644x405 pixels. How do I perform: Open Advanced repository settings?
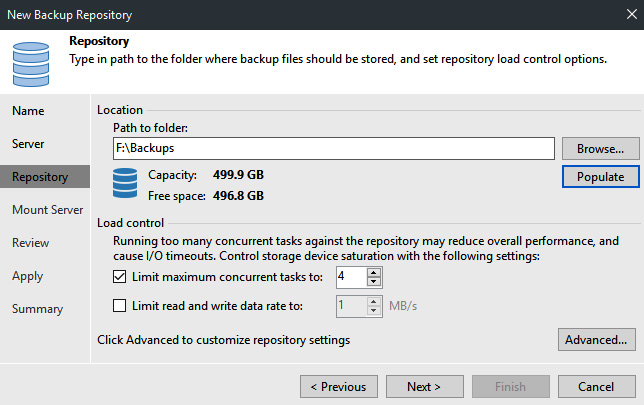pos(596,340)
